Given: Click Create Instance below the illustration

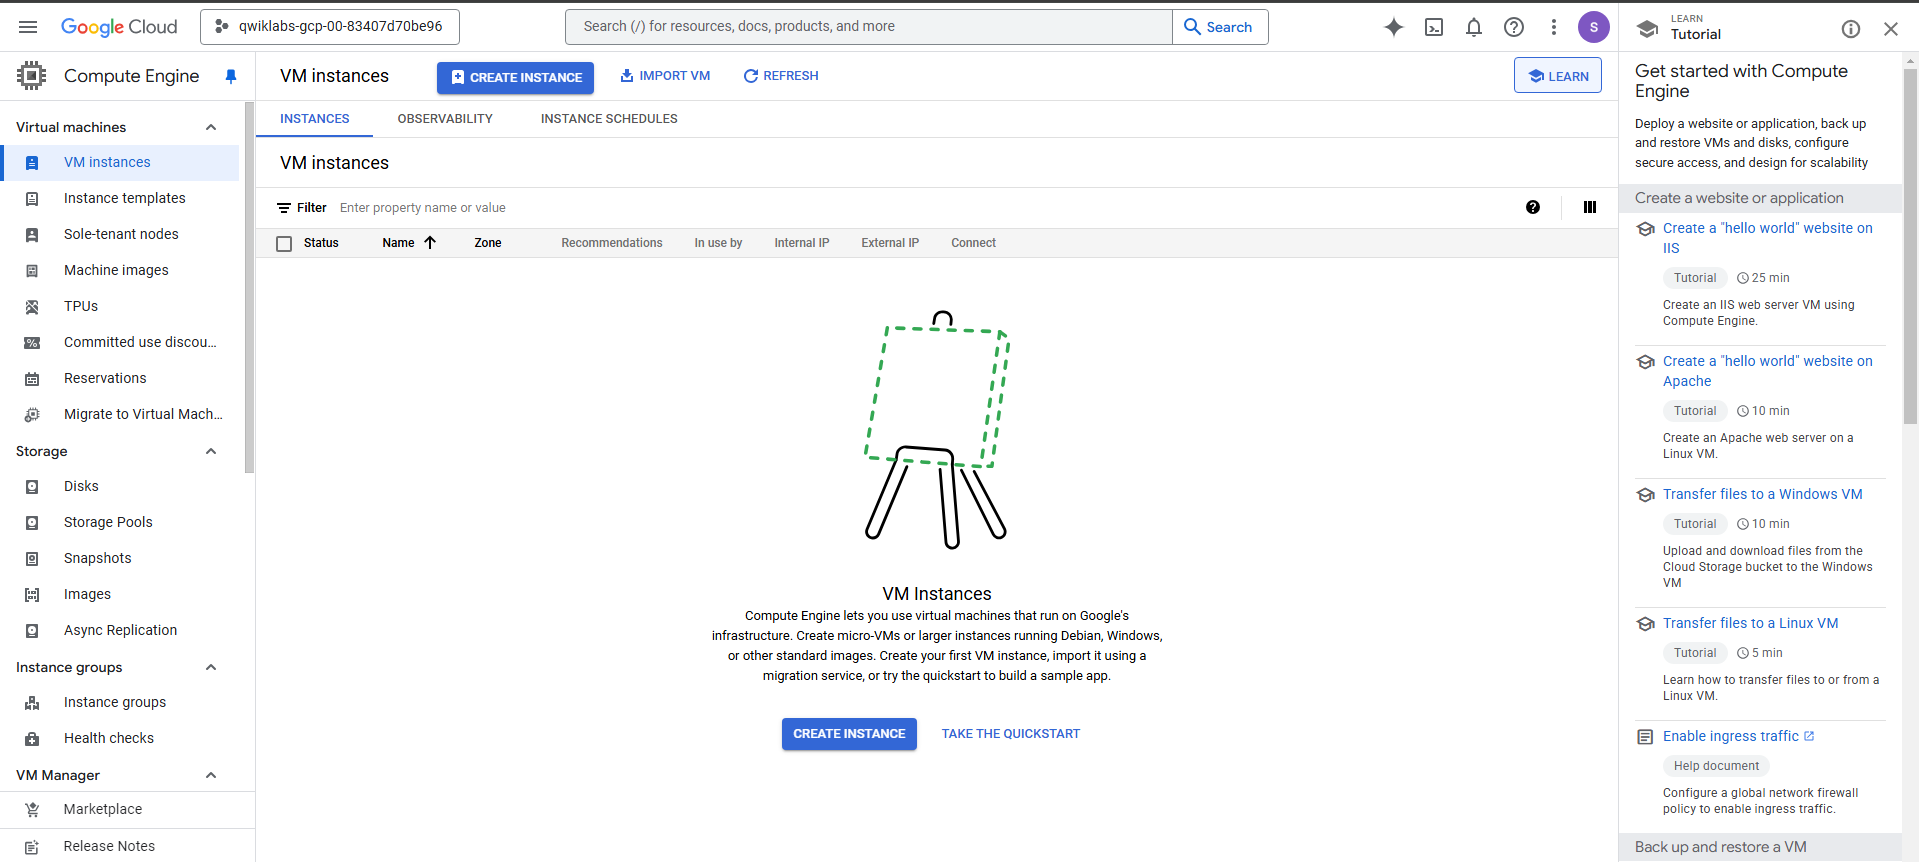Looking at the screenshot, I should tap(849, 734).
